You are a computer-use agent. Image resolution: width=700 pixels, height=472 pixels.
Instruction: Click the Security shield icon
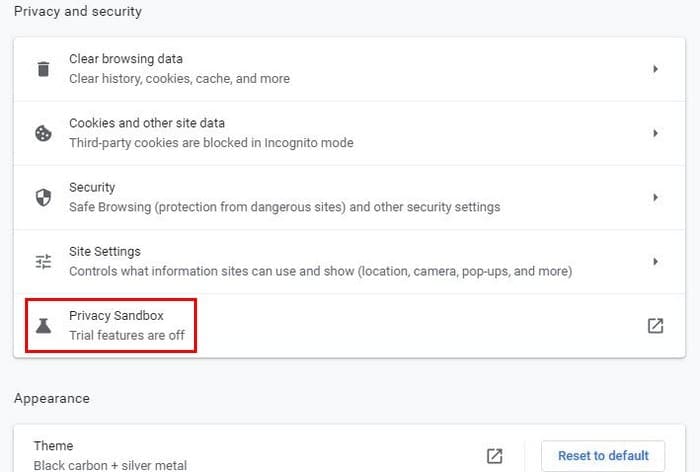pyautogui.click(x=43, y=197)
